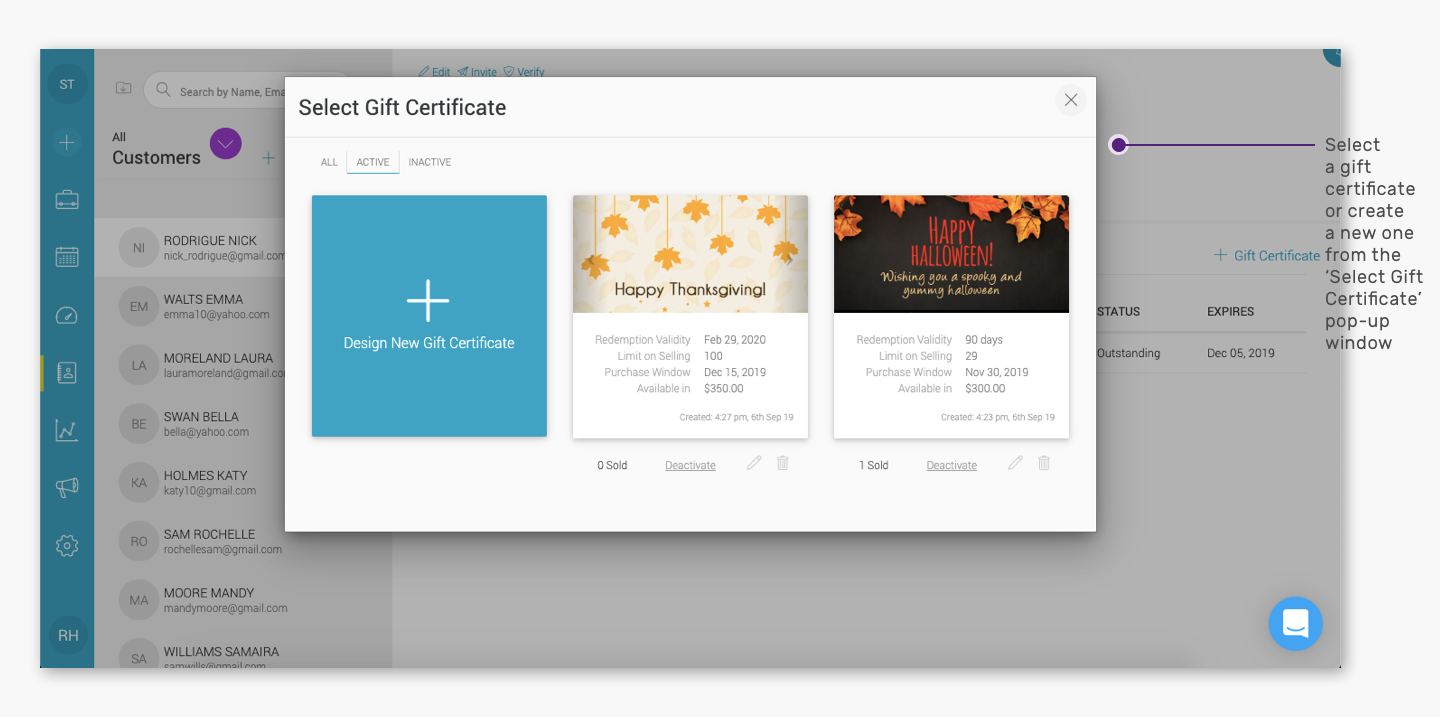The image size is (1440, 718).
Task: Click the Edit link above the dialog
Action: pos(435,72)
